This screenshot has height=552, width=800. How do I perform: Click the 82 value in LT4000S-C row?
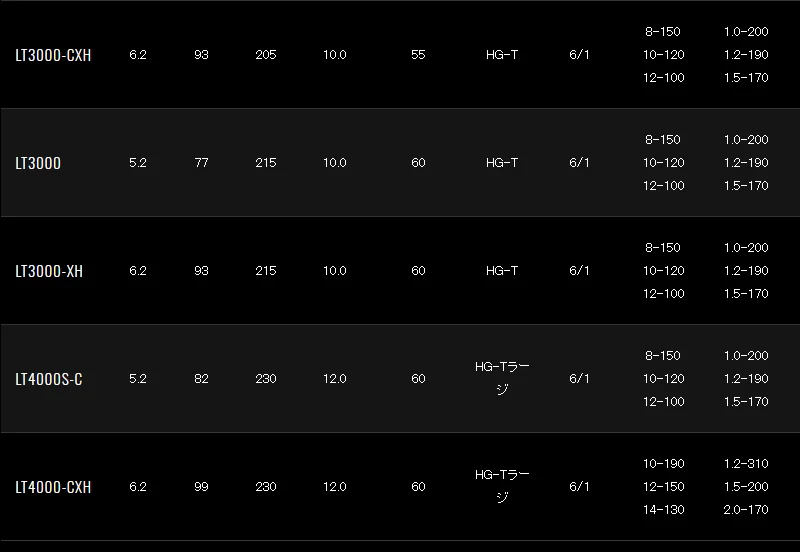point(202,379)
